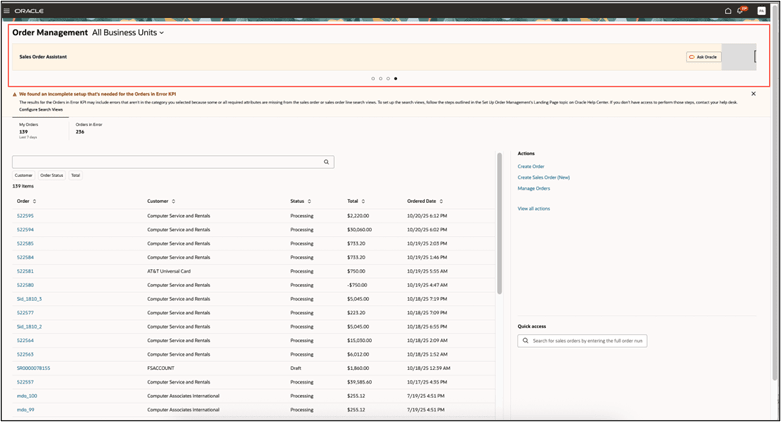
Task: Click magnifier icon in Quick access search
Action: coord(525,341)
